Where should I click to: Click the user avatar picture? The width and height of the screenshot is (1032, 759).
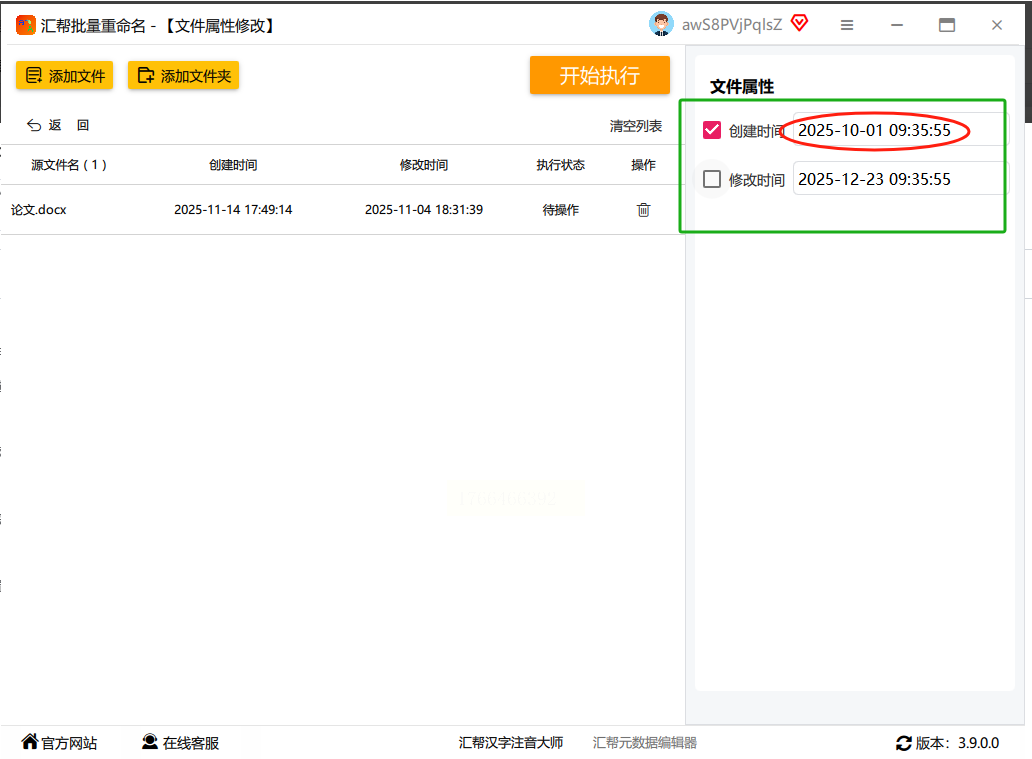coord(661,24)
